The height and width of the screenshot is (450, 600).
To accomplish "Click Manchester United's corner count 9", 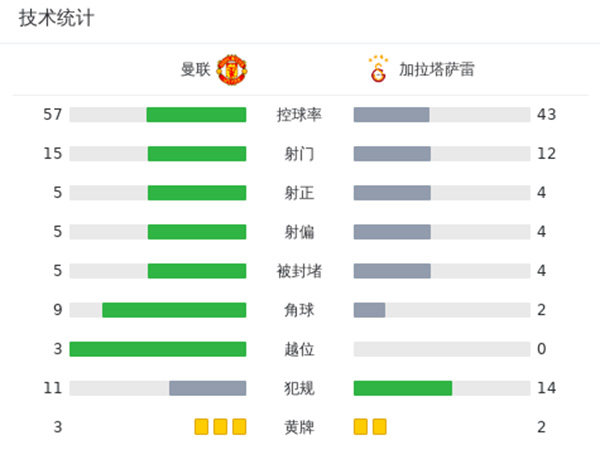I will coord(58,310).
